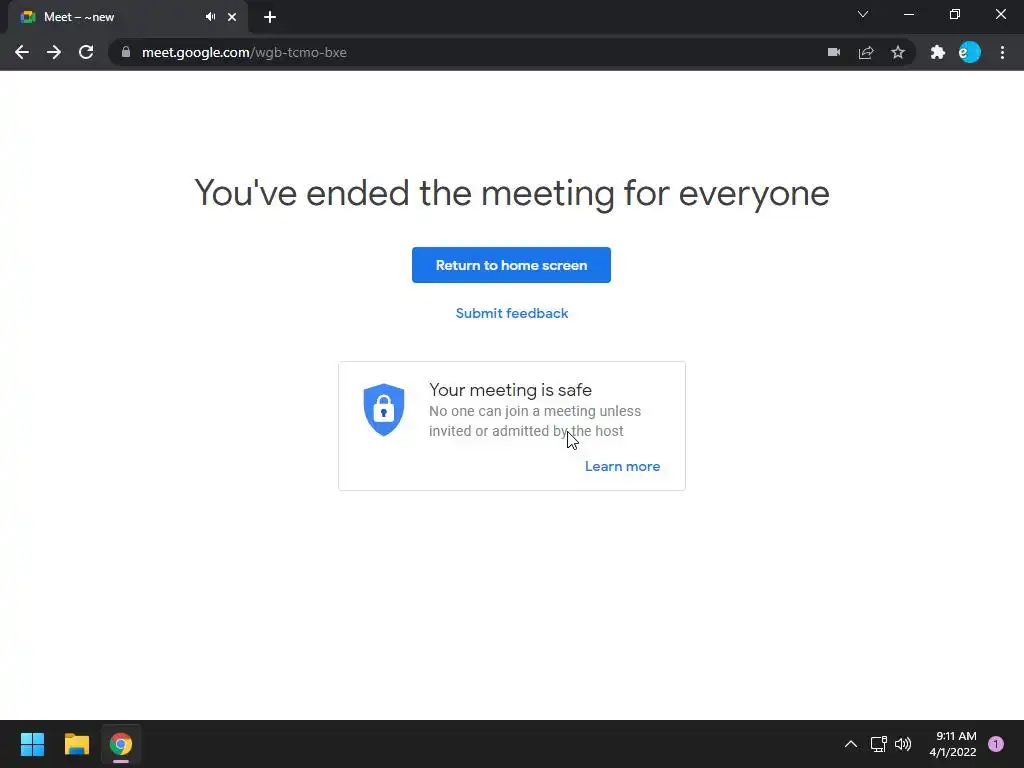Click the reload page button

pos(86,52)
